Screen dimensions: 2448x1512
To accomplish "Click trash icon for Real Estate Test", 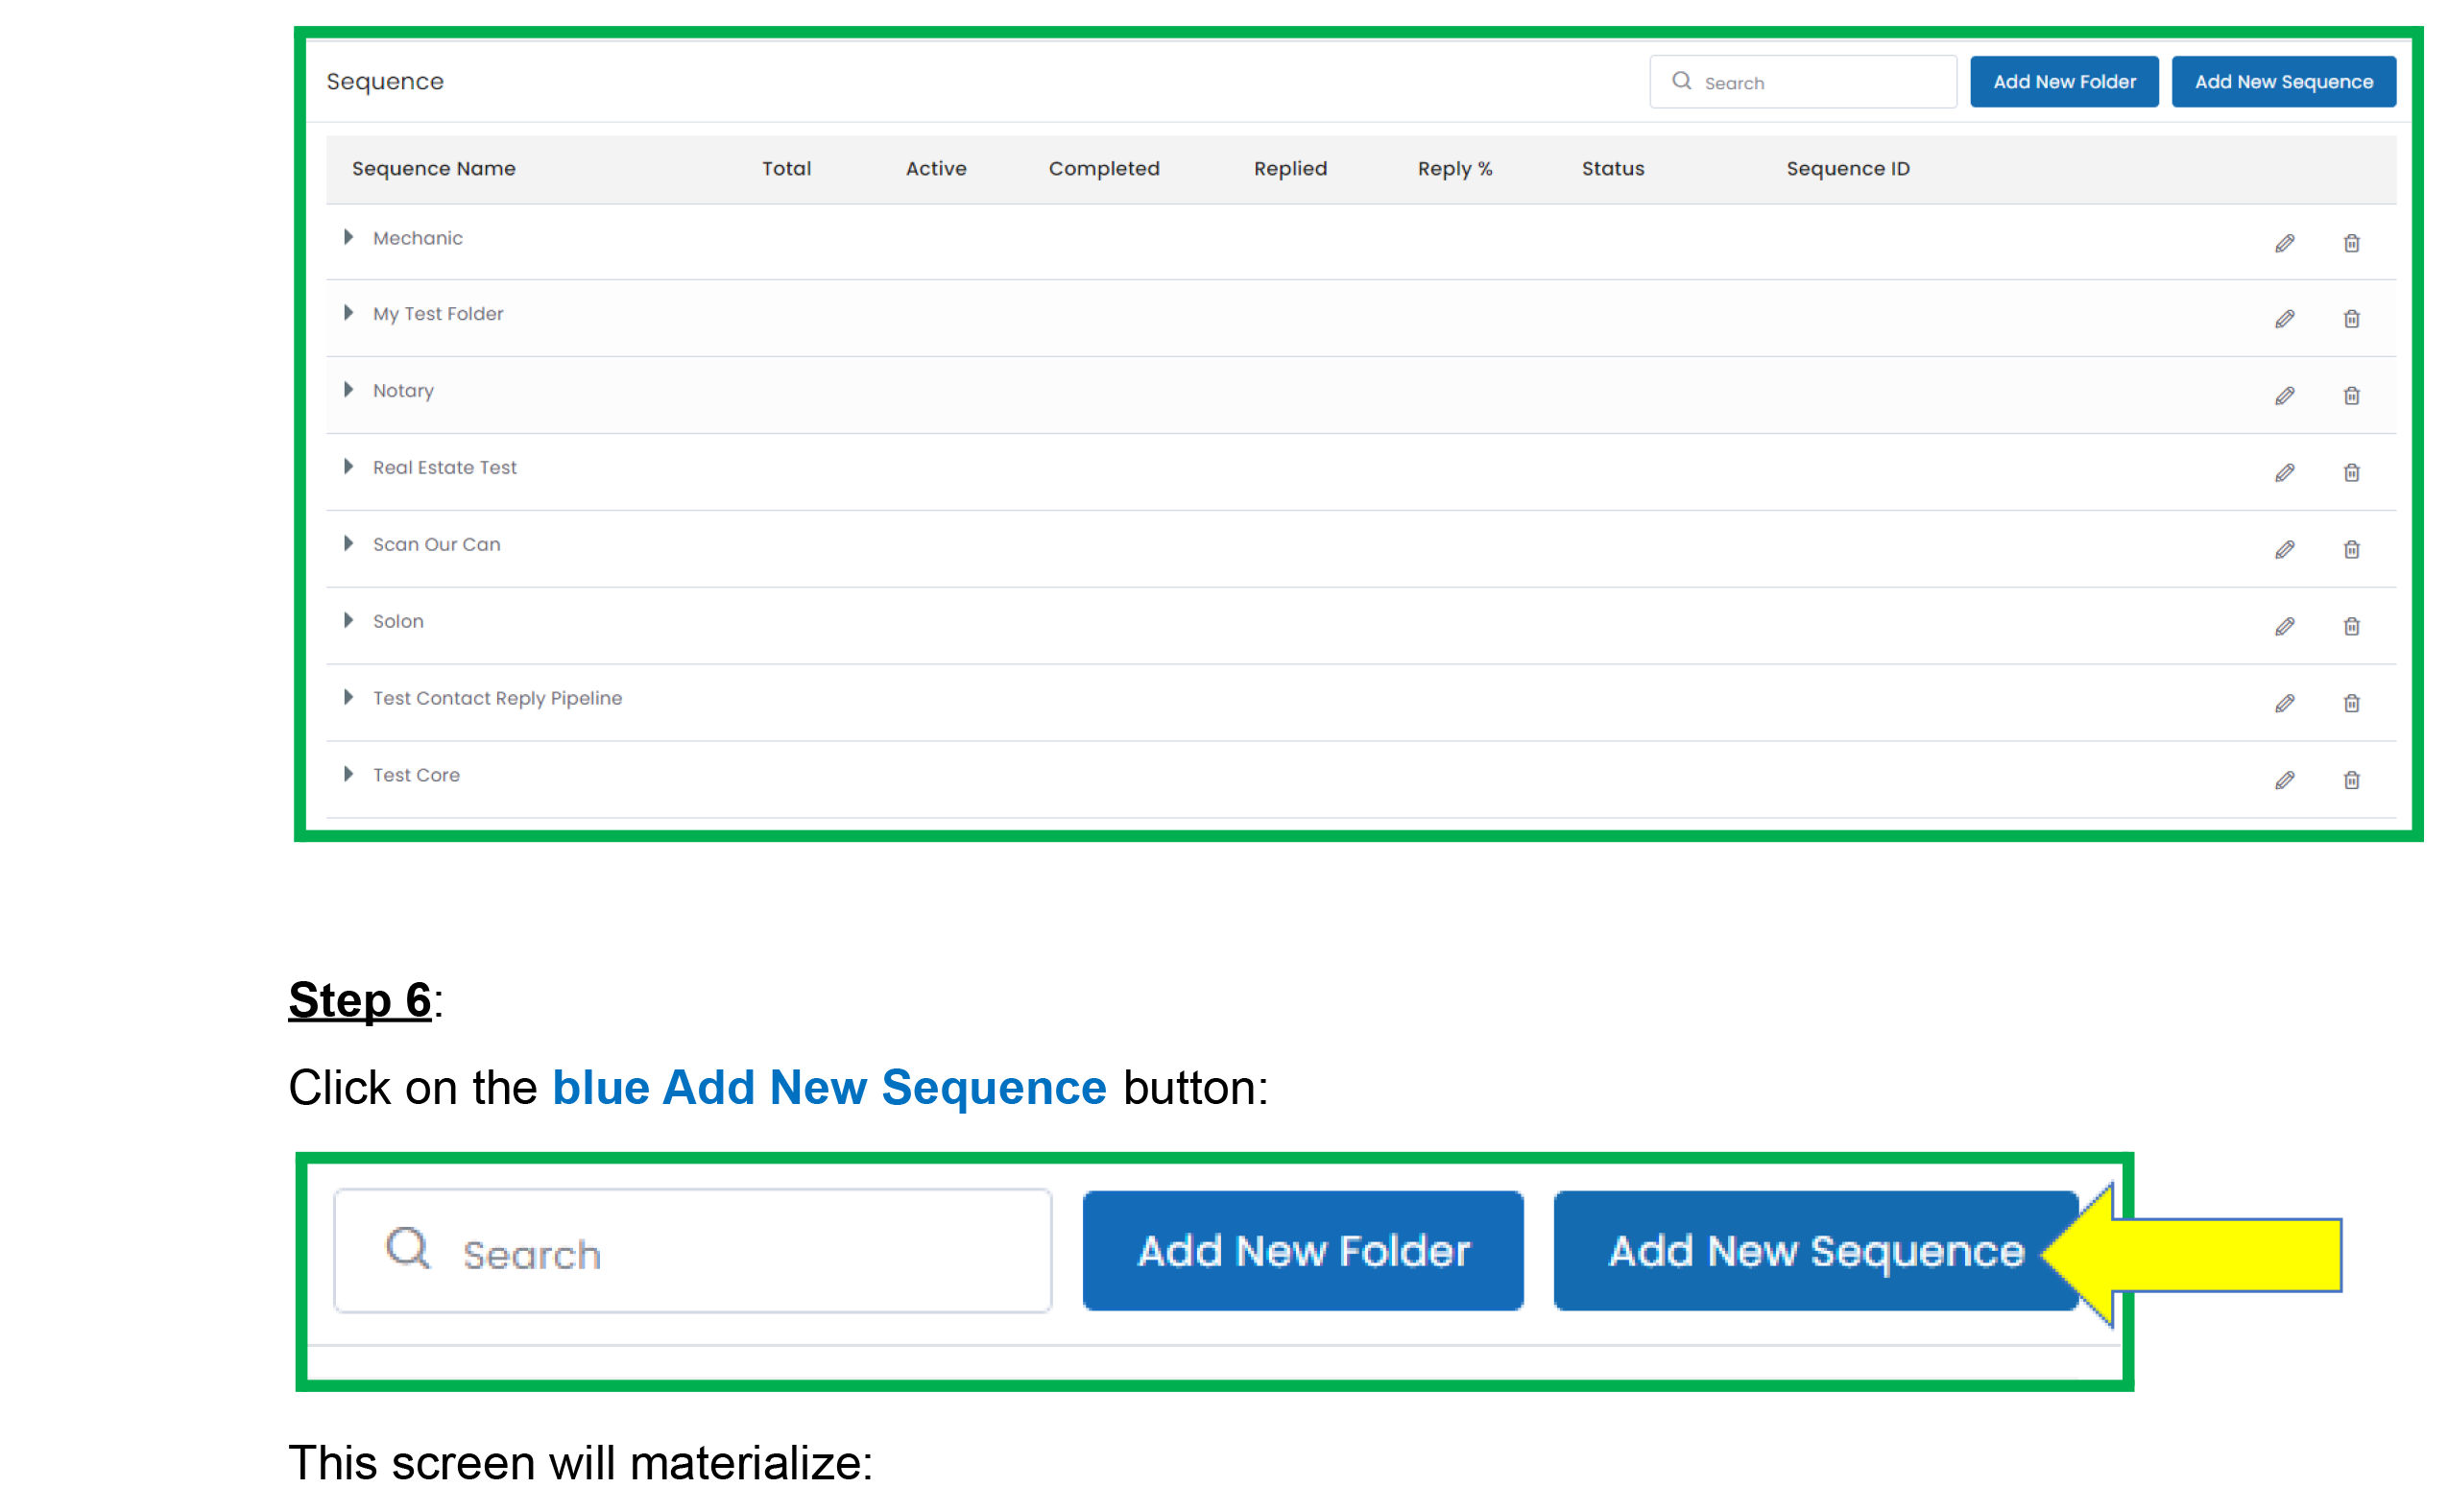I will [2351, 472].
